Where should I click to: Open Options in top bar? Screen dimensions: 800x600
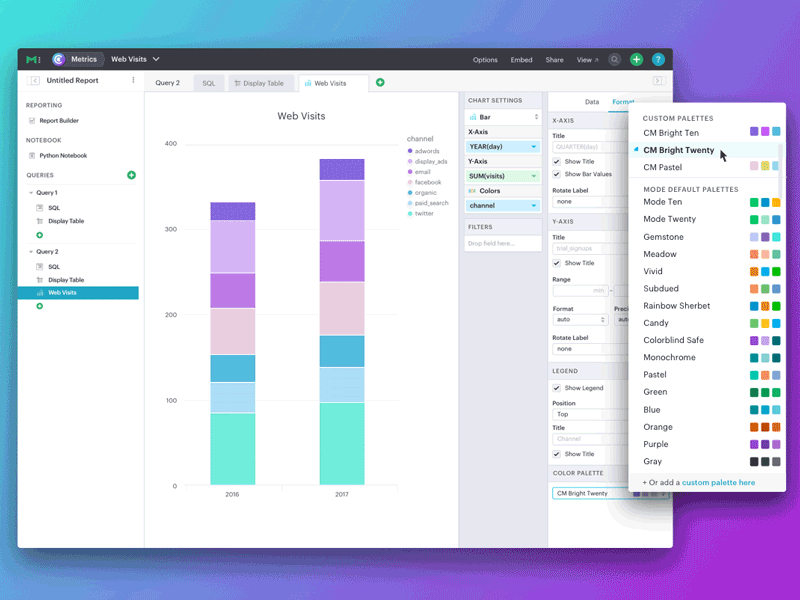485,60
